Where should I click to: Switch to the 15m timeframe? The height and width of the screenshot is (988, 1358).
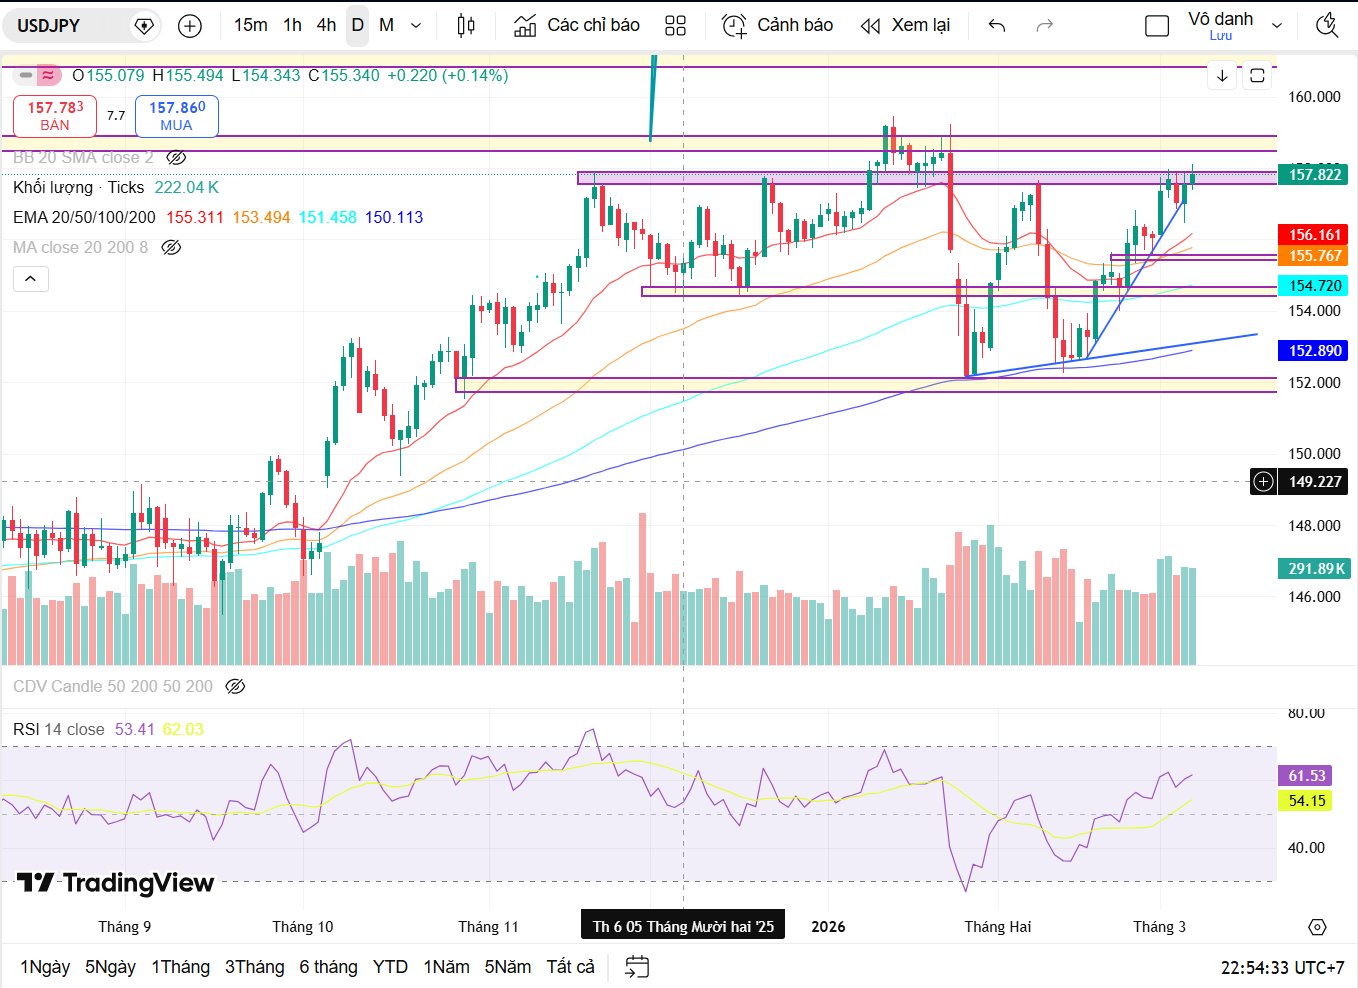click(x=251, y=25)
